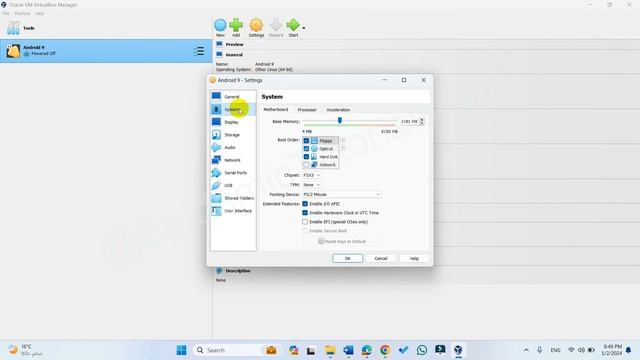Screen dimensions: 640x360
Task: Open the File menu
Action: pyautogui.click(x=6, y=13)
